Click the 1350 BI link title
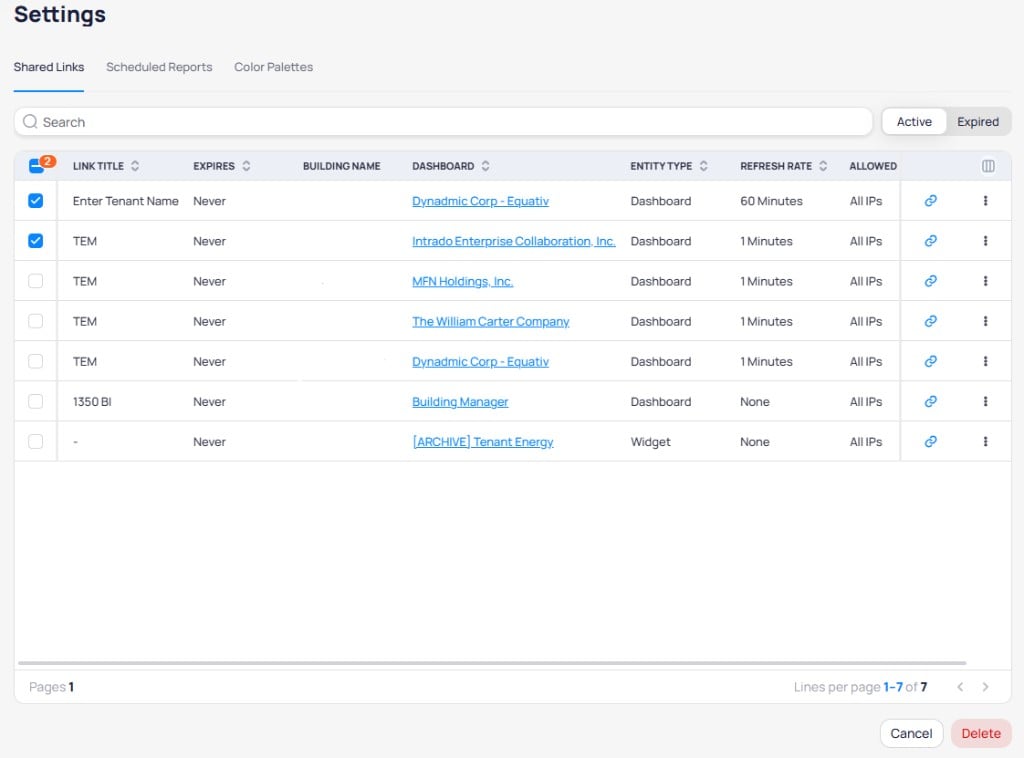Screen dimensions: 1024x758 pyautogui.click(x=92, y=402)
